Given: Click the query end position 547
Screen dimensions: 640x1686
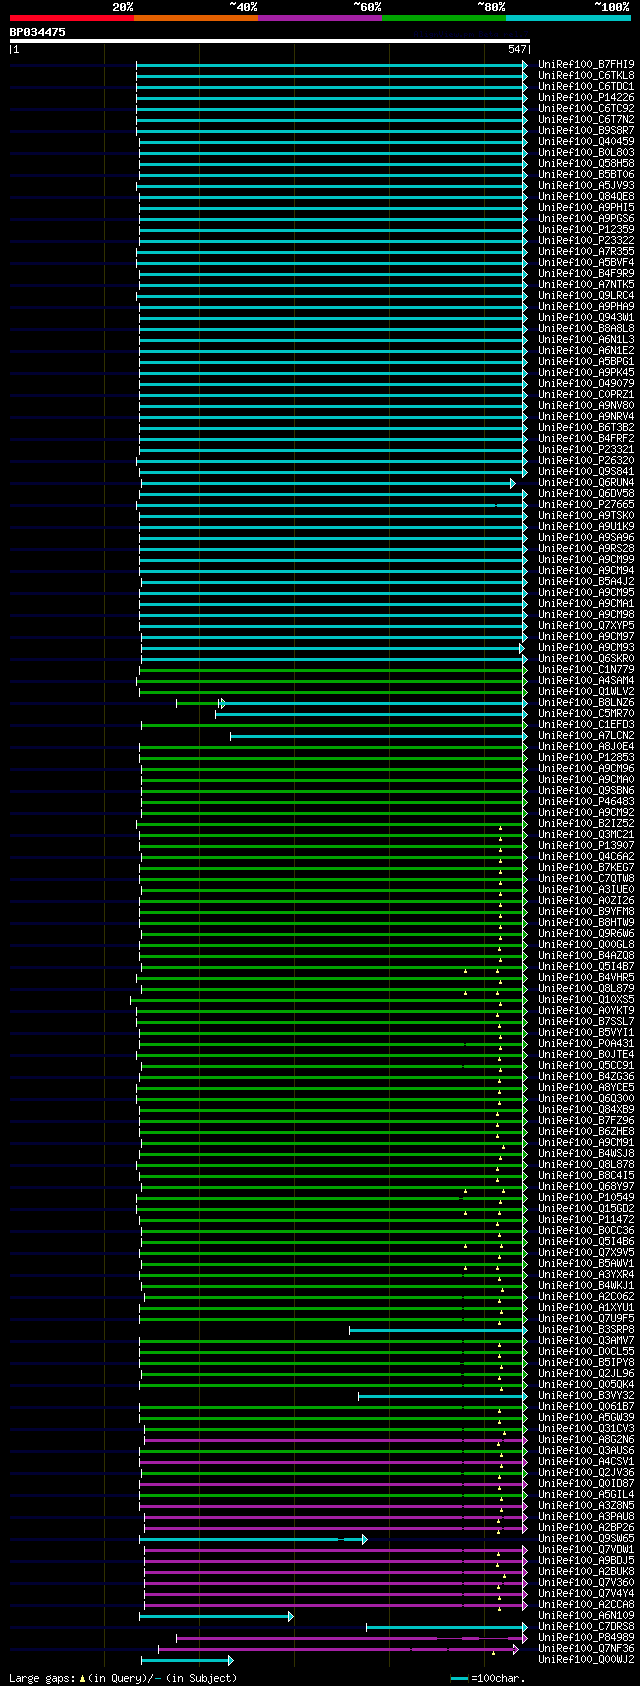Looking at the screenshot, I should [517, 49].
